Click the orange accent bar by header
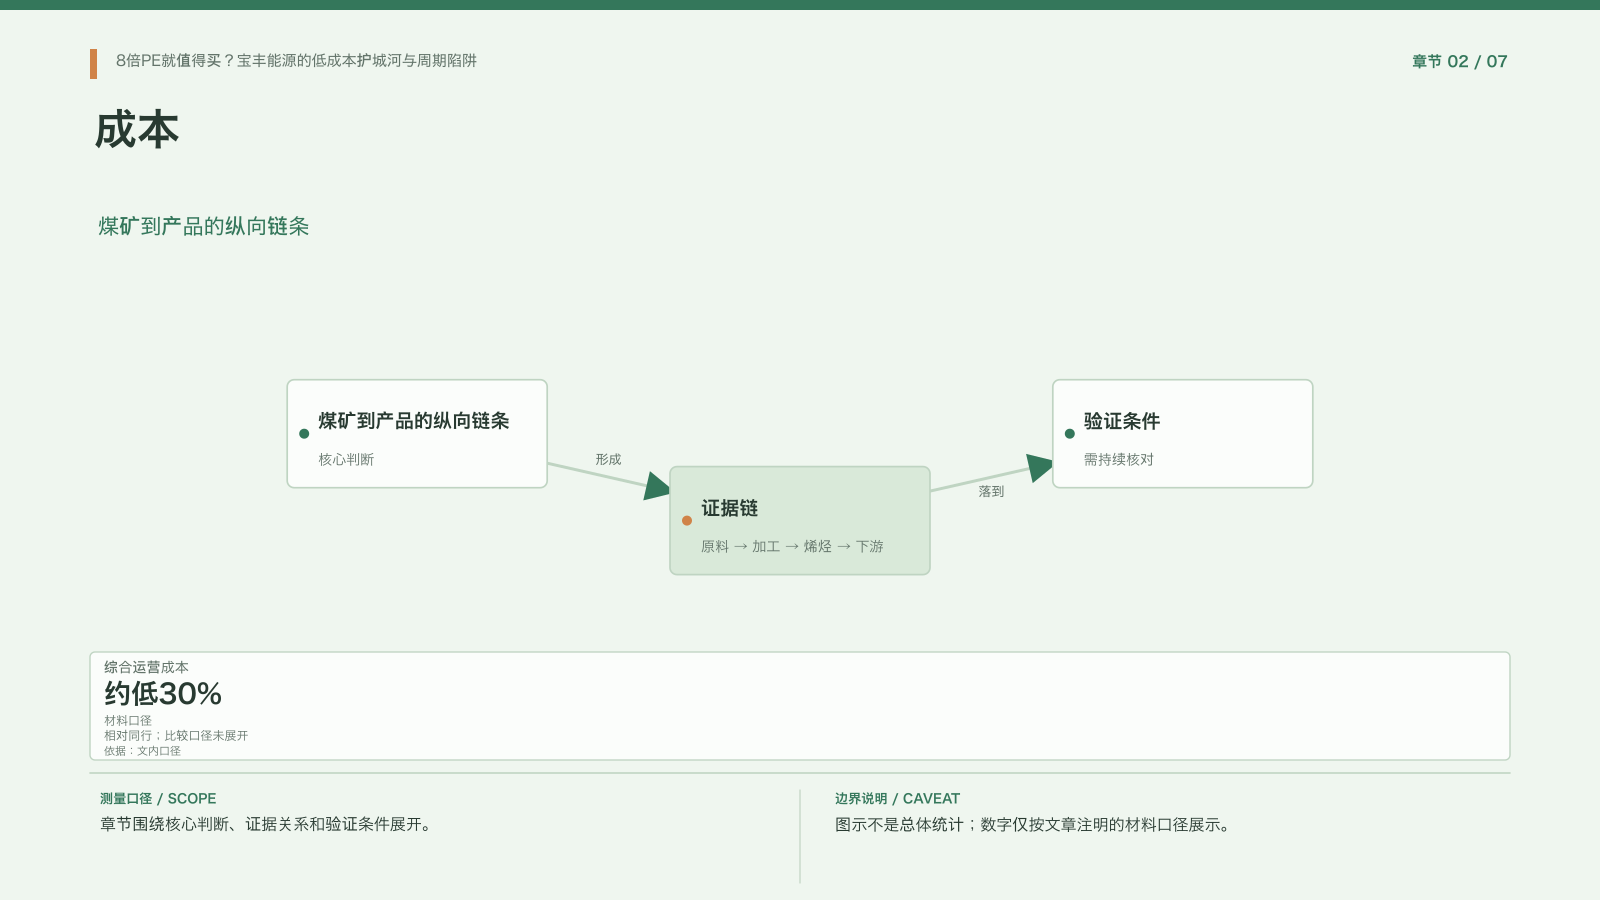This screenshot has height=900, width=1600. 93,64
